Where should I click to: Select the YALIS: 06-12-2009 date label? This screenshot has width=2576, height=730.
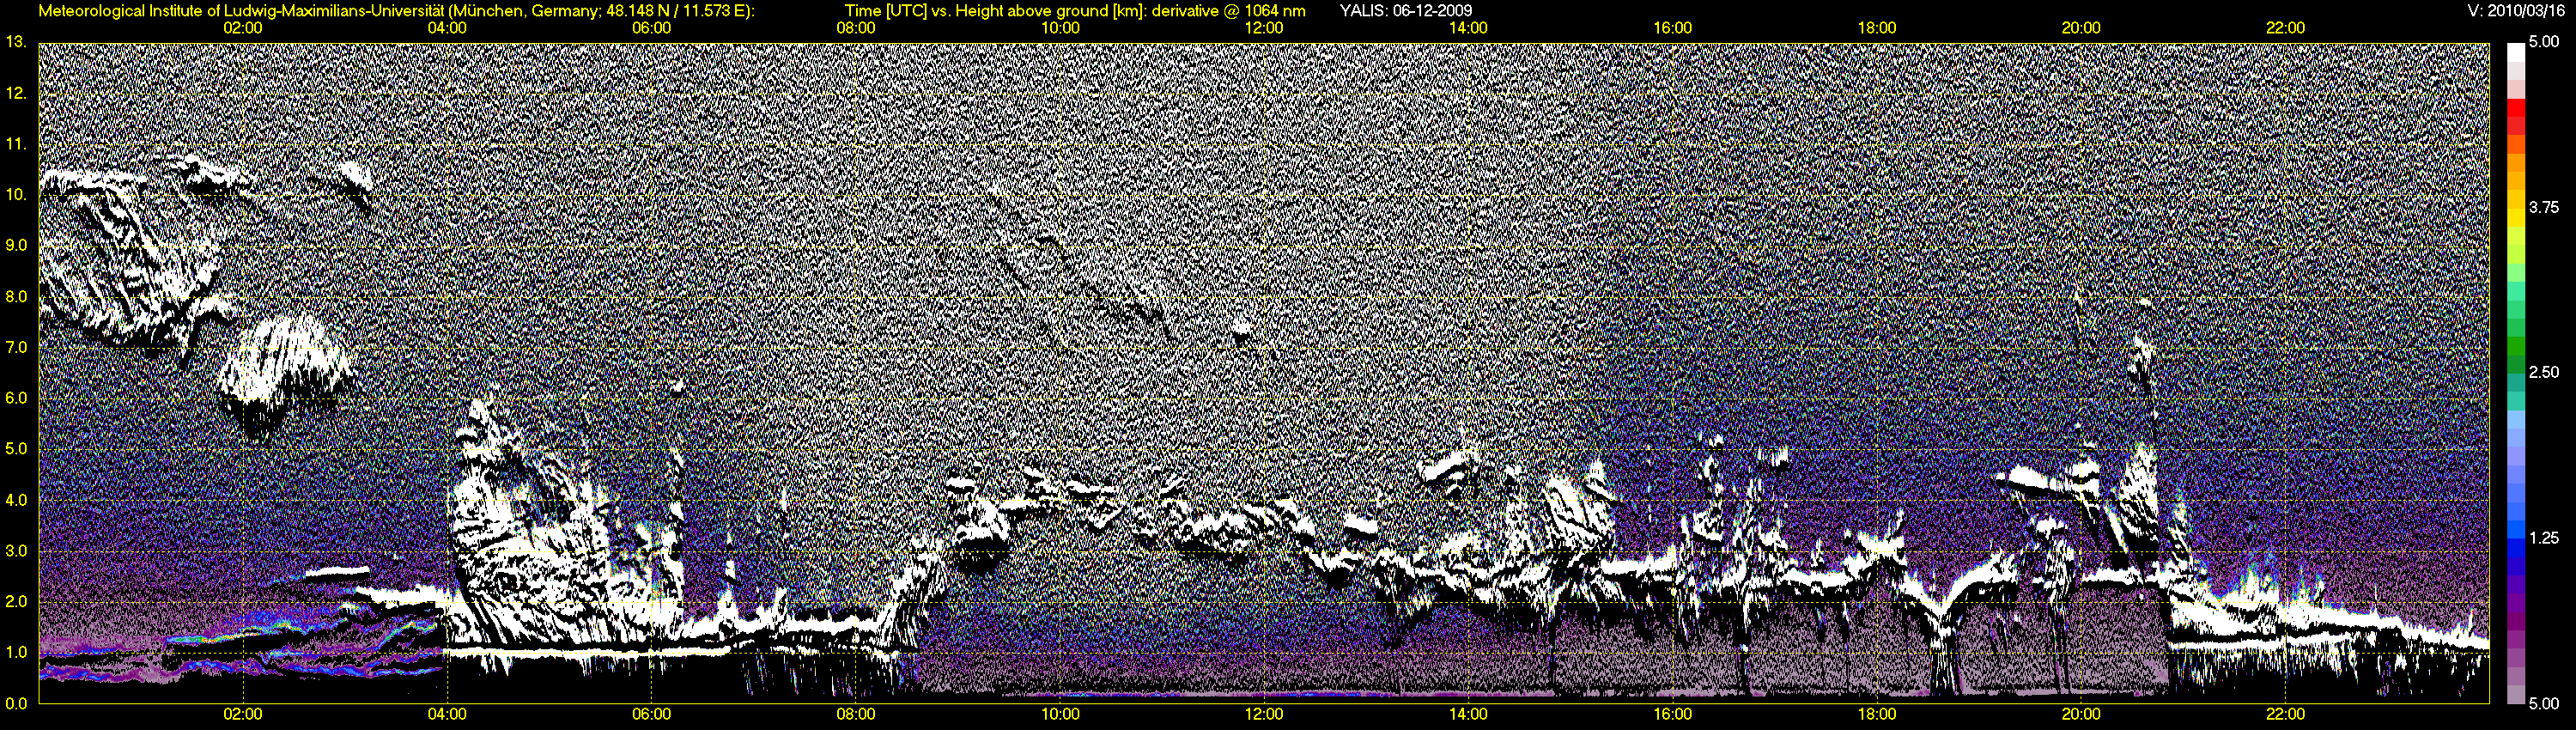(1405, 11)
